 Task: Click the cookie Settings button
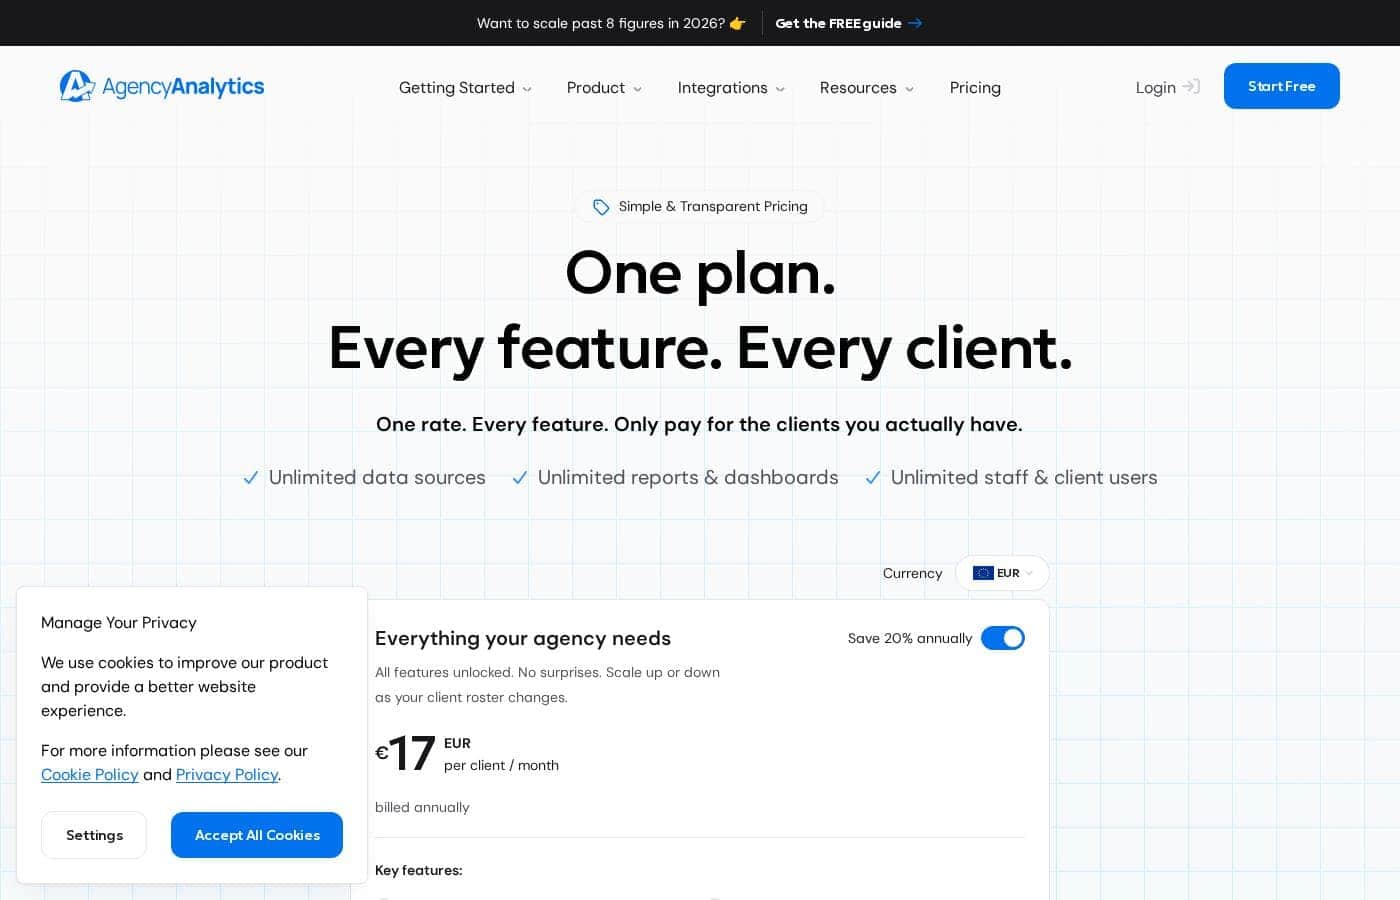point(94,835)
